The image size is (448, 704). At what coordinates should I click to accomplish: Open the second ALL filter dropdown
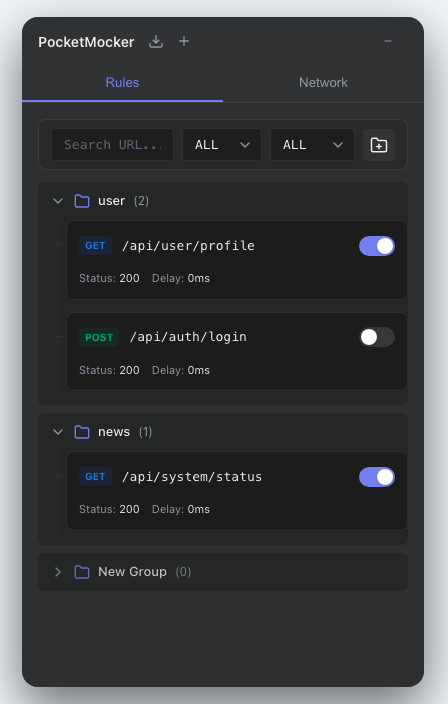click(312, 145)
